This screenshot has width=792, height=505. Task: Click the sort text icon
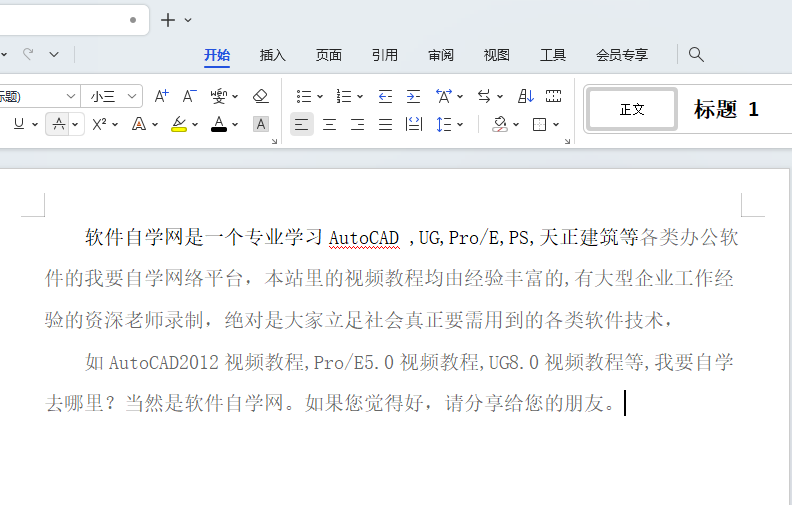(525, 96)
